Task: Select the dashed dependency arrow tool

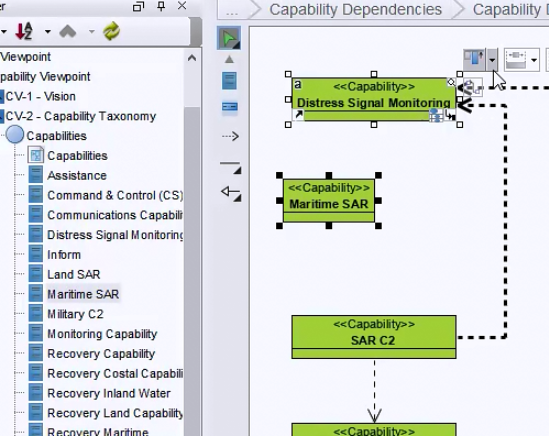Action: 230,136
